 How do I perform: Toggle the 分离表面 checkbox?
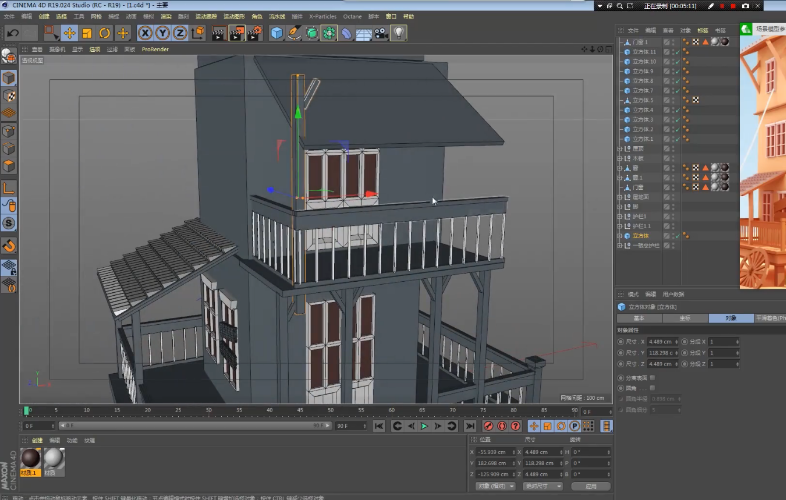(652, 378)
